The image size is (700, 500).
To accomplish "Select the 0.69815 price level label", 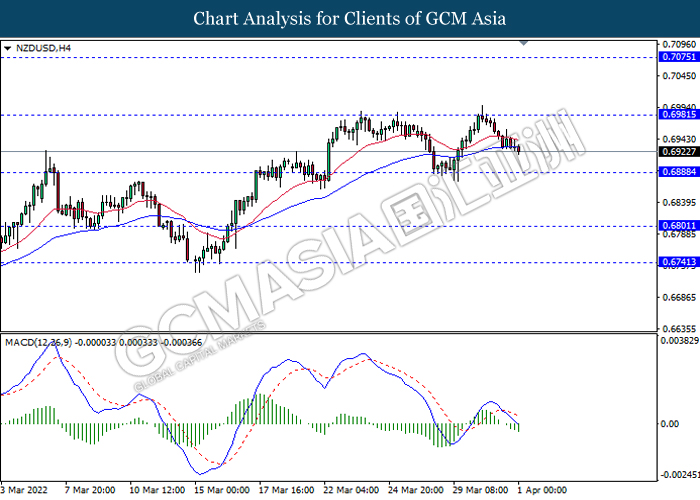I will 679,115.
